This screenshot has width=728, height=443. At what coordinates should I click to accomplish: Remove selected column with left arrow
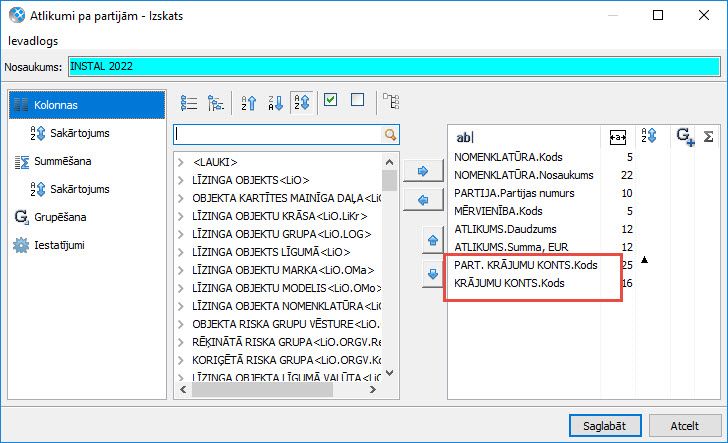tap(422, 200)
